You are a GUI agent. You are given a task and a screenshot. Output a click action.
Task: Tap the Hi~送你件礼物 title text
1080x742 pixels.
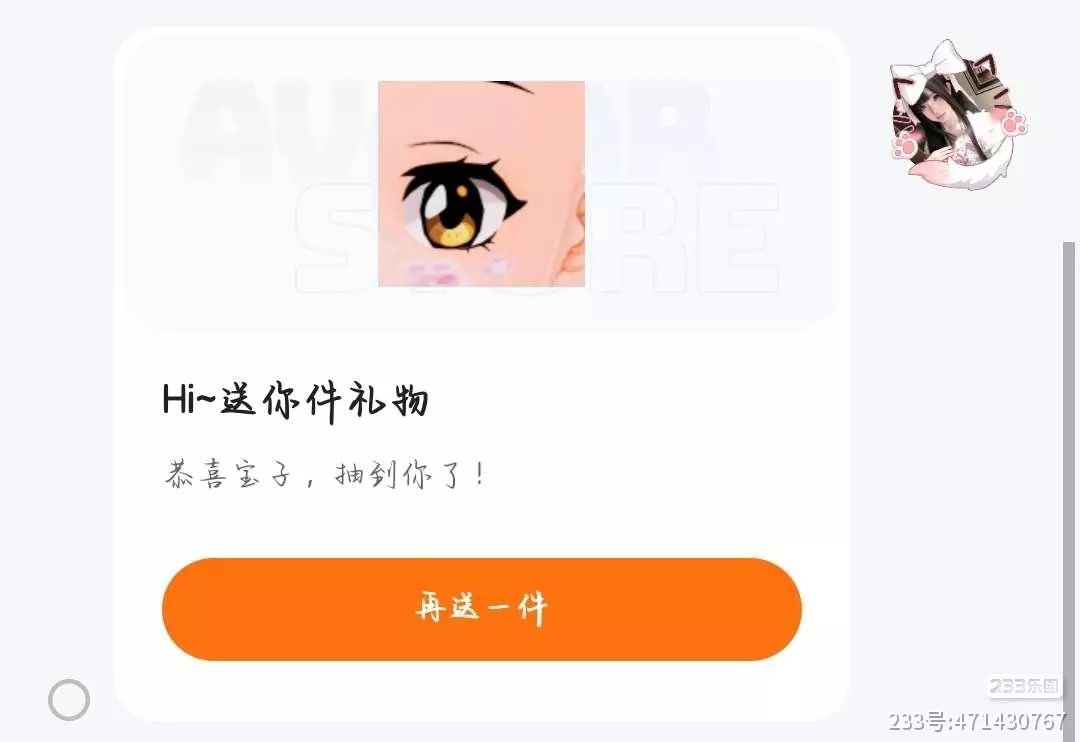click(x=295, y=400)
